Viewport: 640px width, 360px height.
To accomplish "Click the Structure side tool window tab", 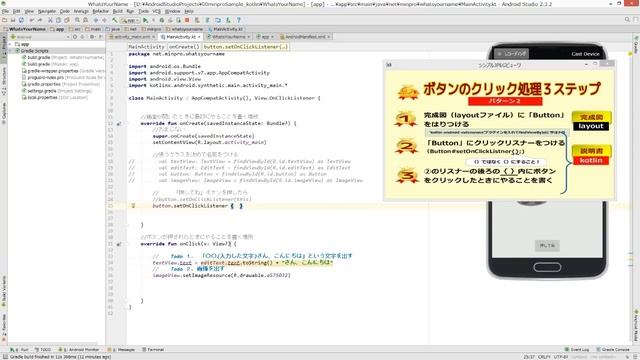I will [x=4, y=83].
